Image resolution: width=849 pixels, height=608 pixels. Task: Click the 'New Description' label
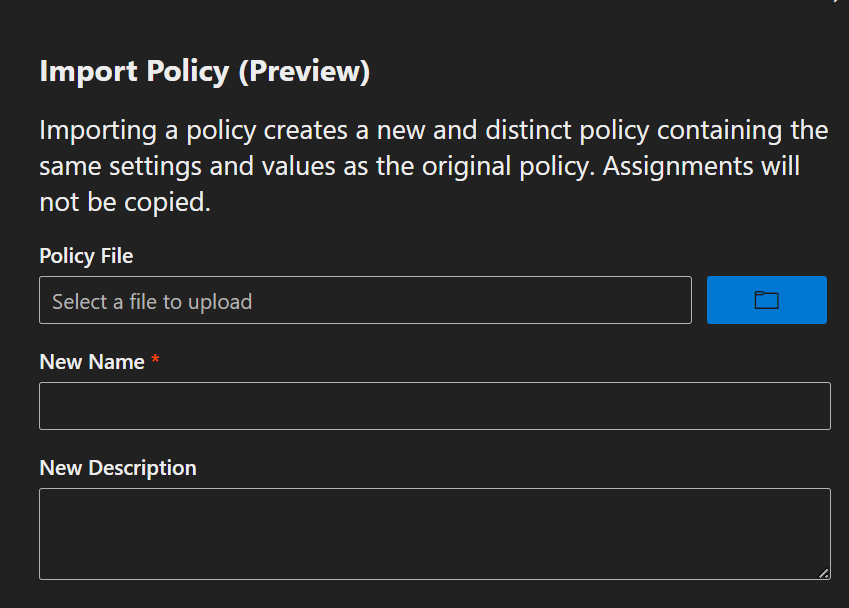click(117, 468)
